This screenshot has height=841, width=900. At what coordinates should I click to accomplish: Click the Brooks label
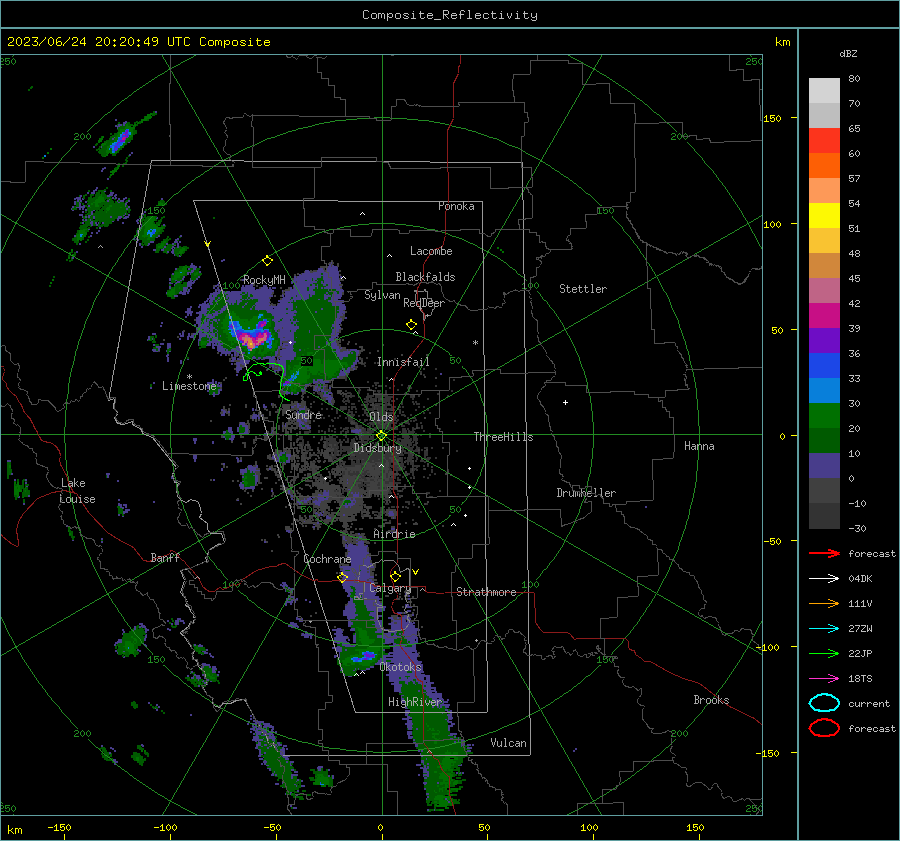pyautogui.click(x=711, y=700)
